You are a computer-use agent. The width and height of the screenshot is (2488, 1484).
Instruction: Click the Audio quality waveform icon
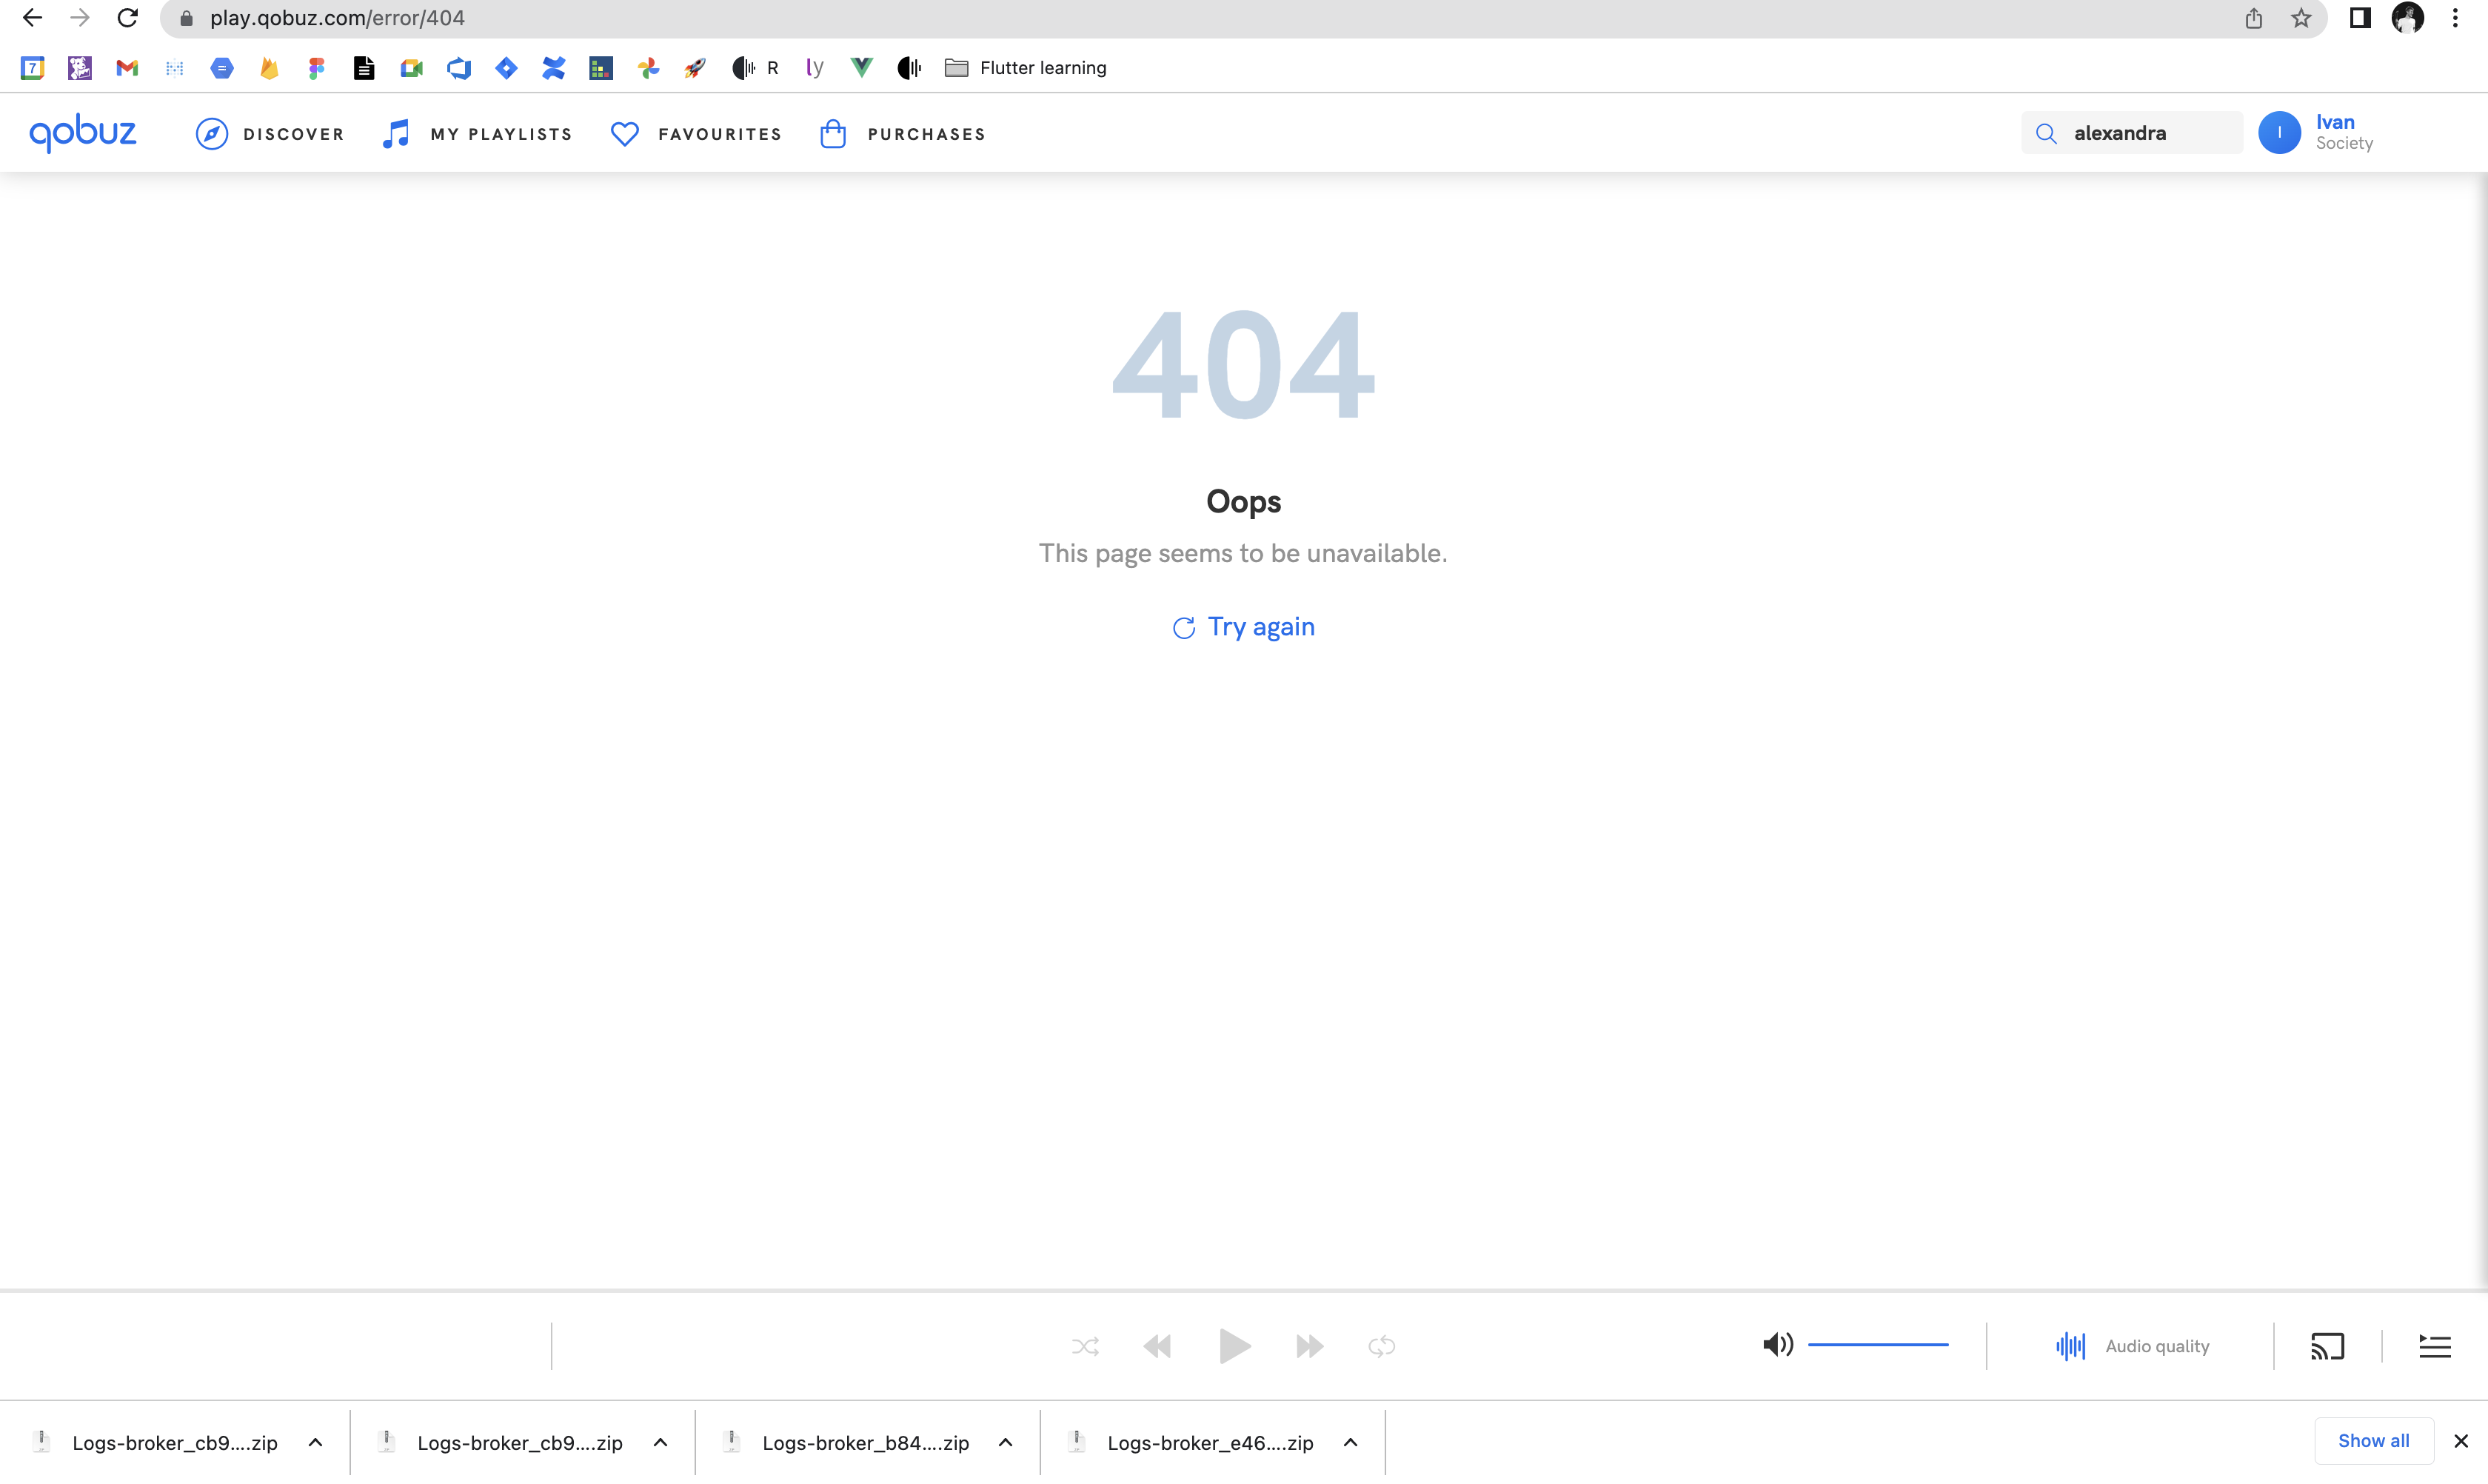tap(2070, 1346)
